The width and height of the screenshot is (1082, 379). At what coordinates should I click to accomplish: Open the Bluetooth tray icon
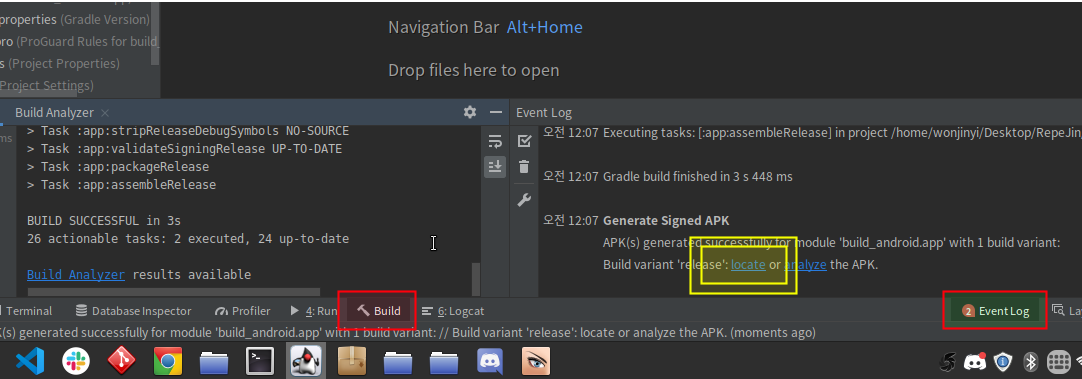pos(1031,361)
